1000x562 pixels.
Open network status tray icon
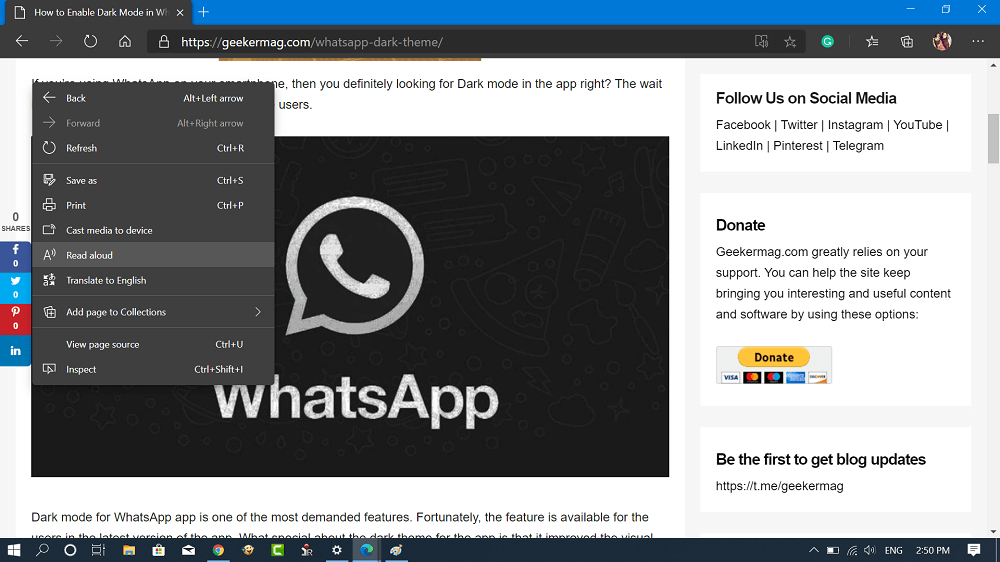852,550
